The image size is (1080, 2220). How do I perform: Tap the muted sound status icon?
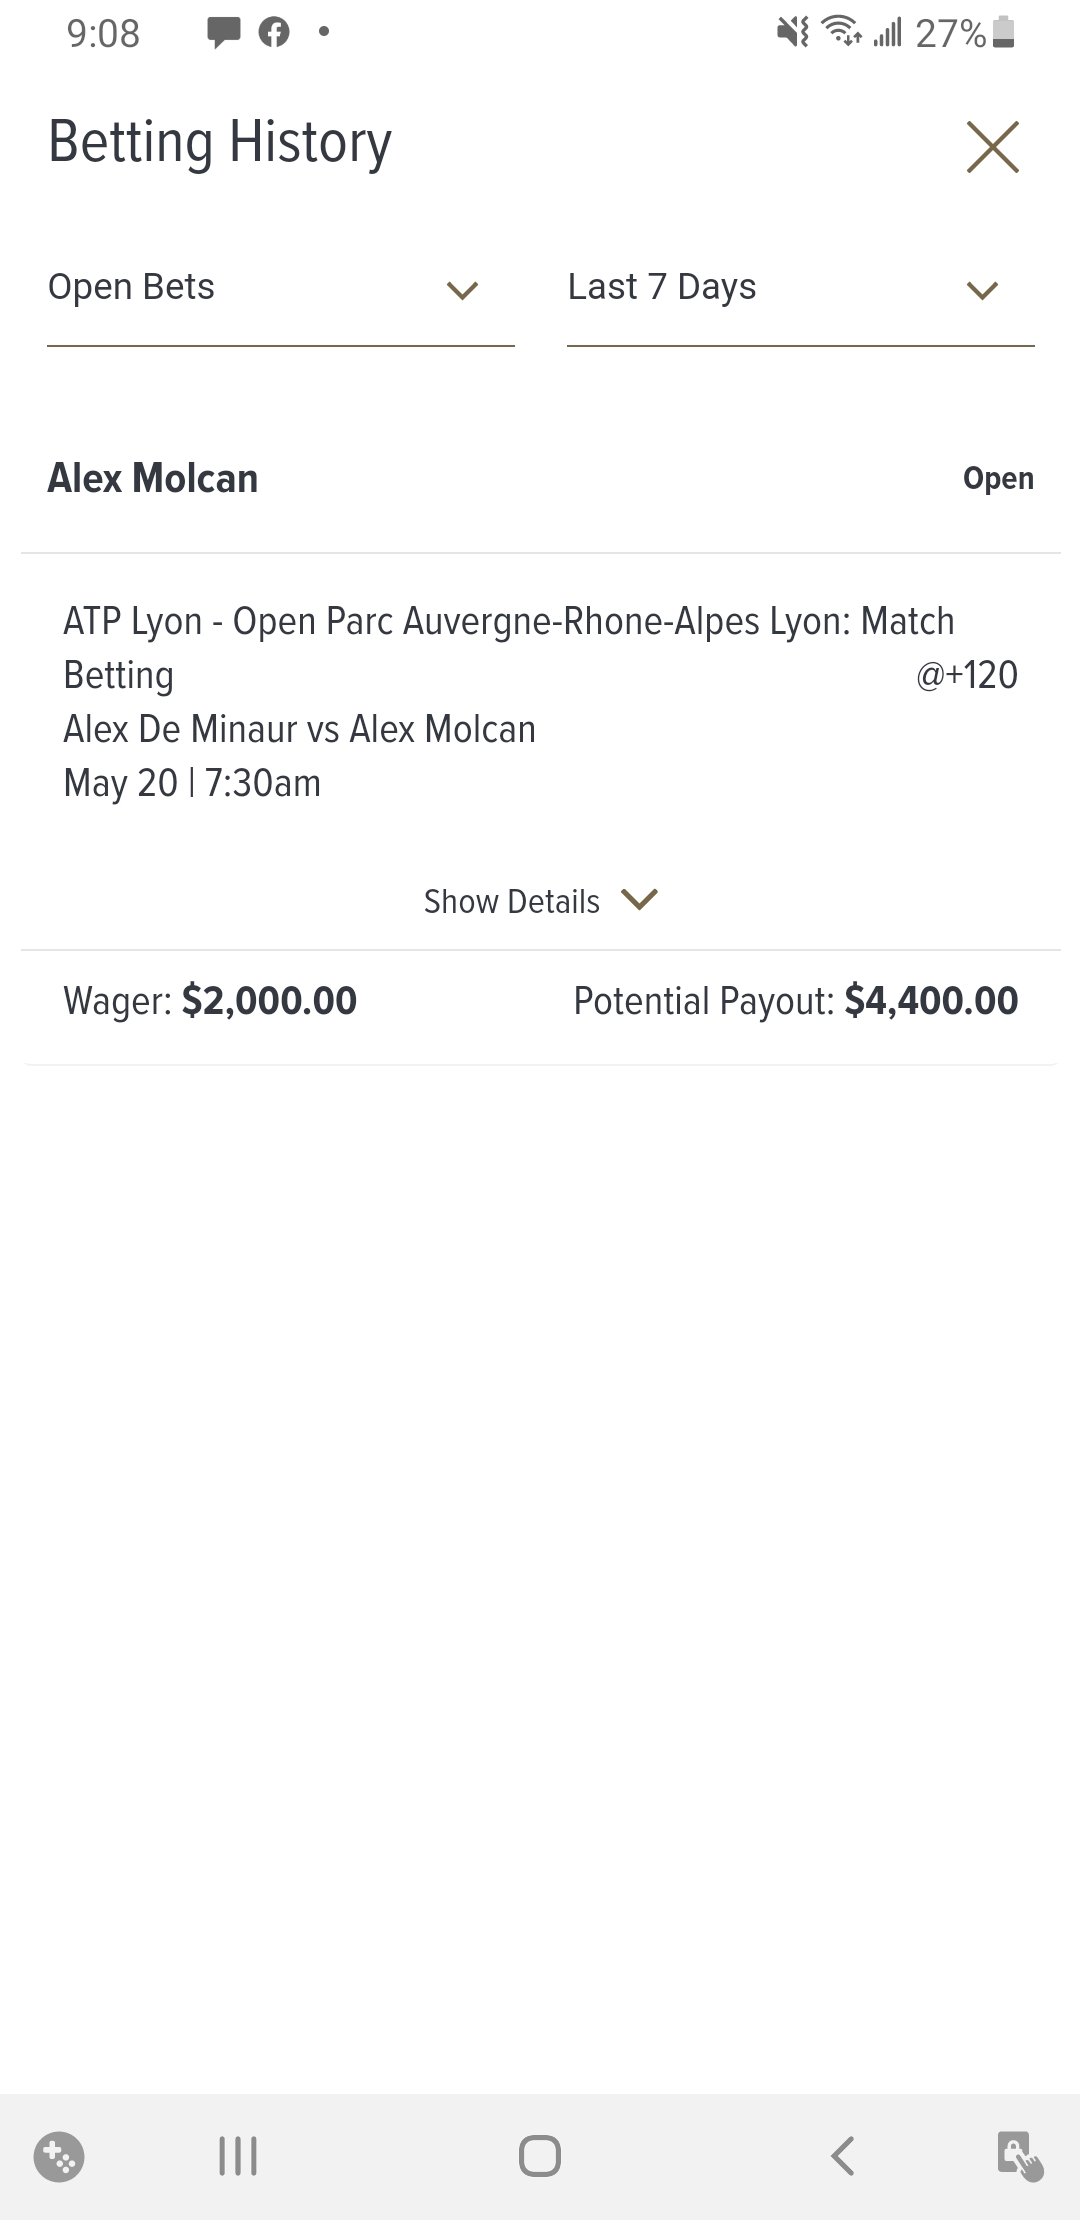coord(793,33)
